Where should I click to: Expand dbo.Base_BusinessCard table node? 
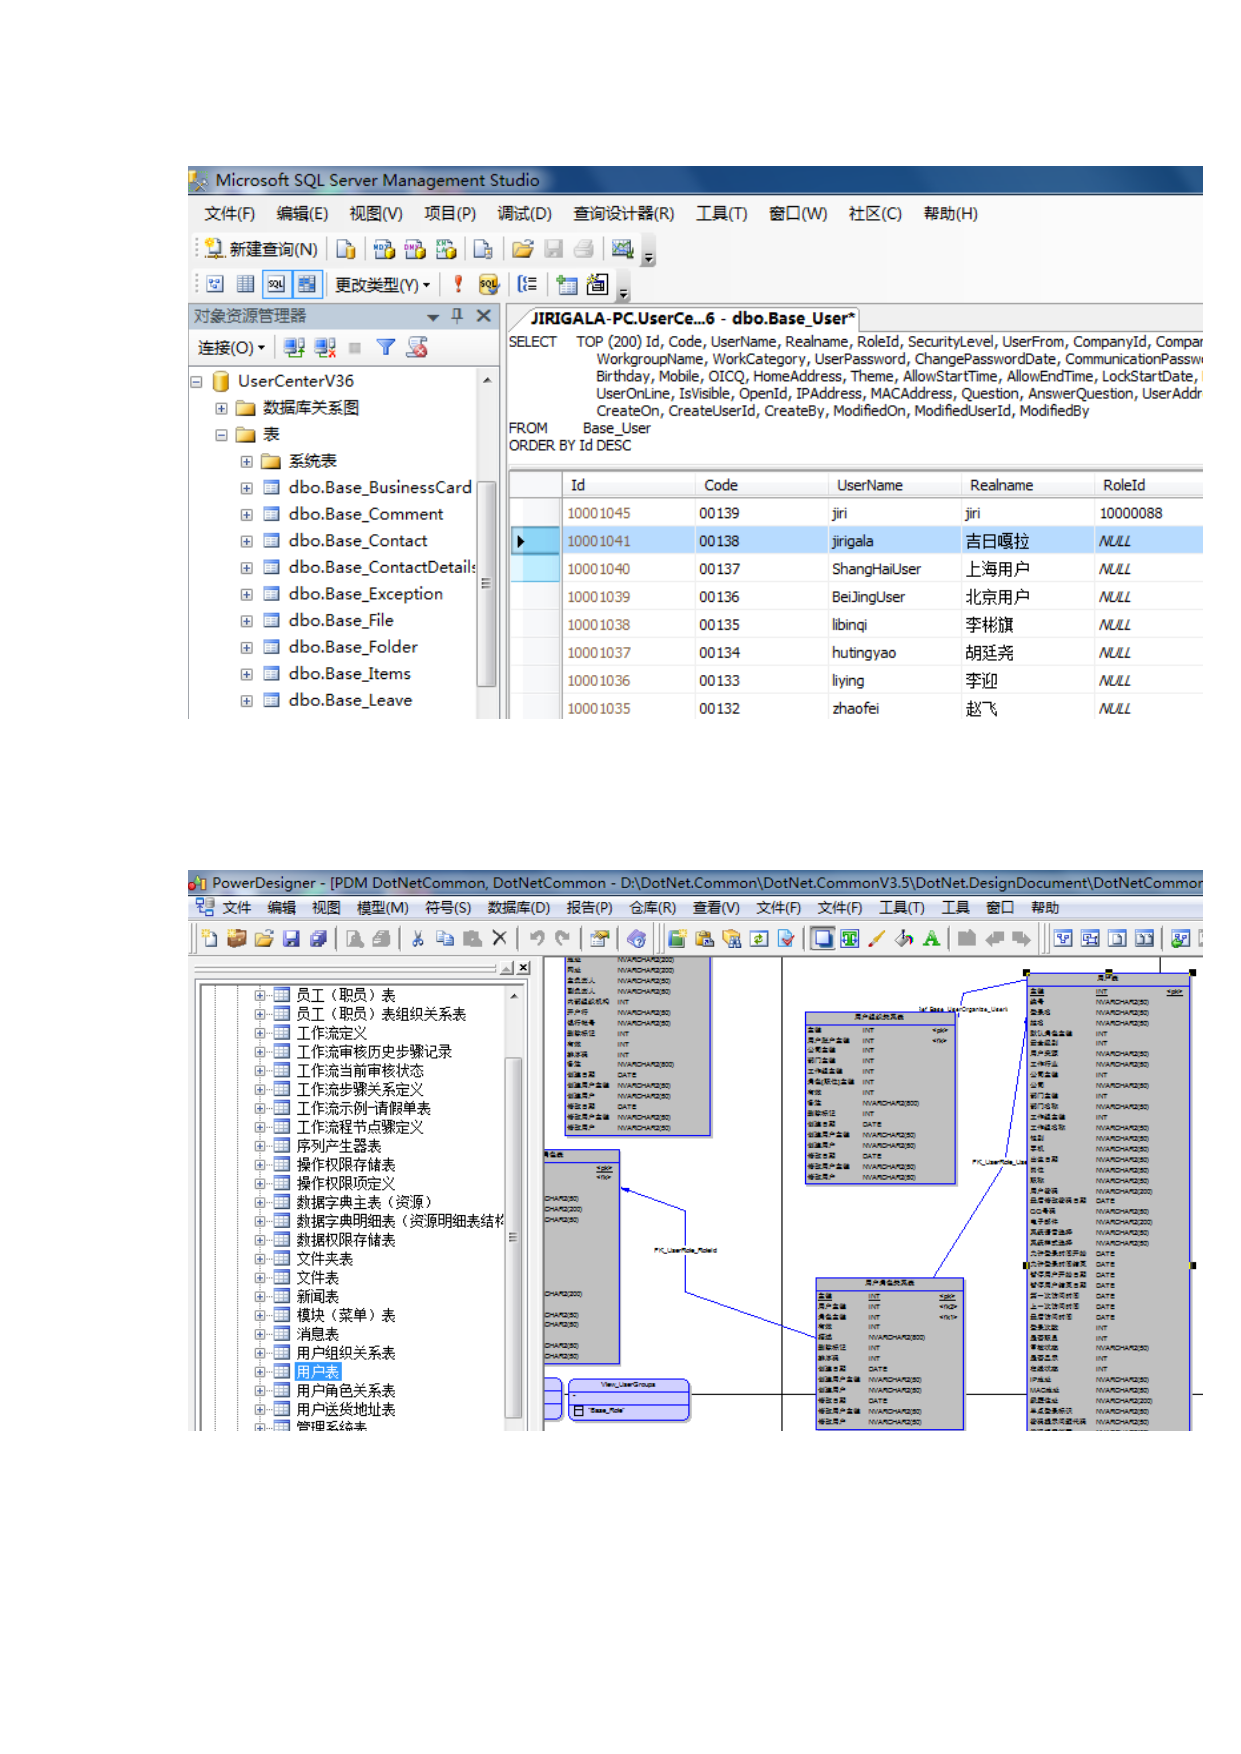pos(246,488)
